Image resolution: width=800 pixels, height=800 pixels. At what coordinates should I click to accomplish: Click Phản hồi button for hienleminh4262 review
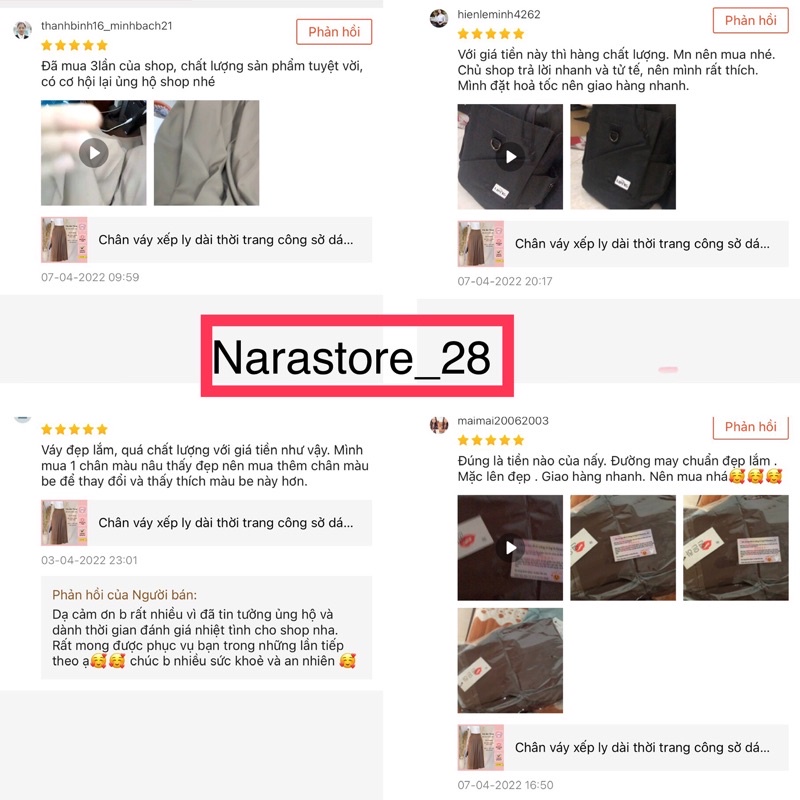750,20
